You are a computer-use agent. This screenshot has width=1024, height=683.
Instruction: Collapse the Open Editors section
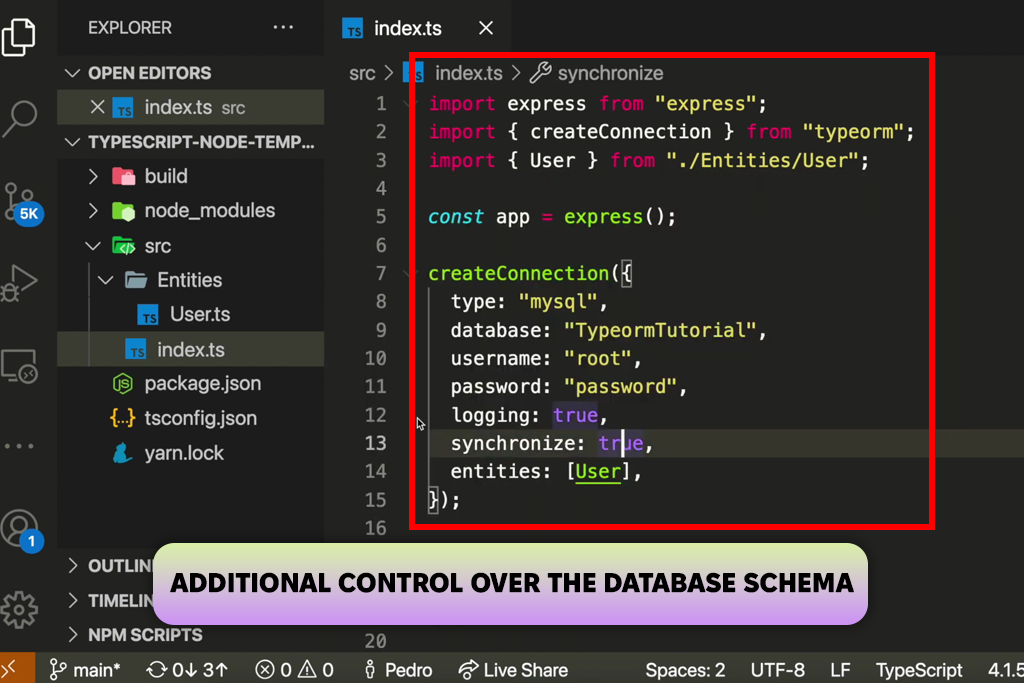tap(149, 73)
